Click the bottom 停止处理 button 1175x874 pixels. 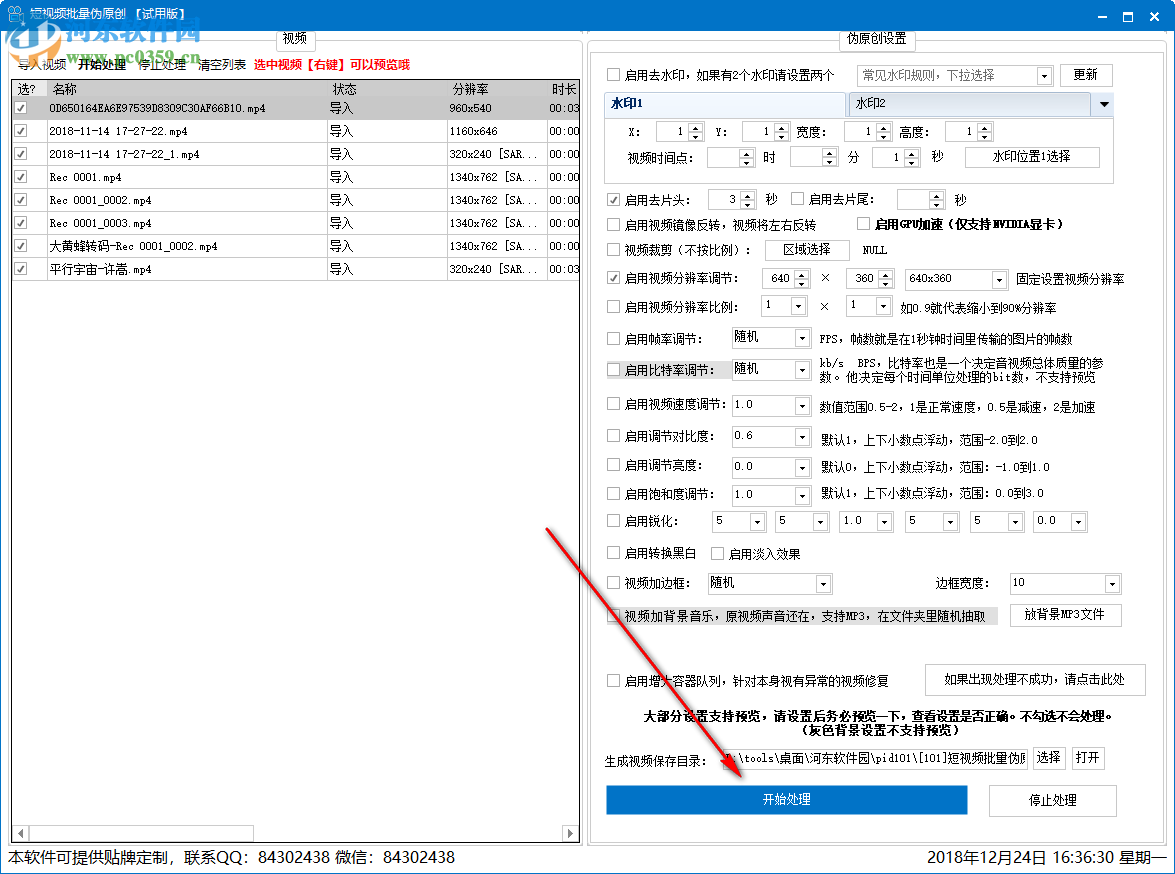pyautogui.click(x=1052, y=801)
